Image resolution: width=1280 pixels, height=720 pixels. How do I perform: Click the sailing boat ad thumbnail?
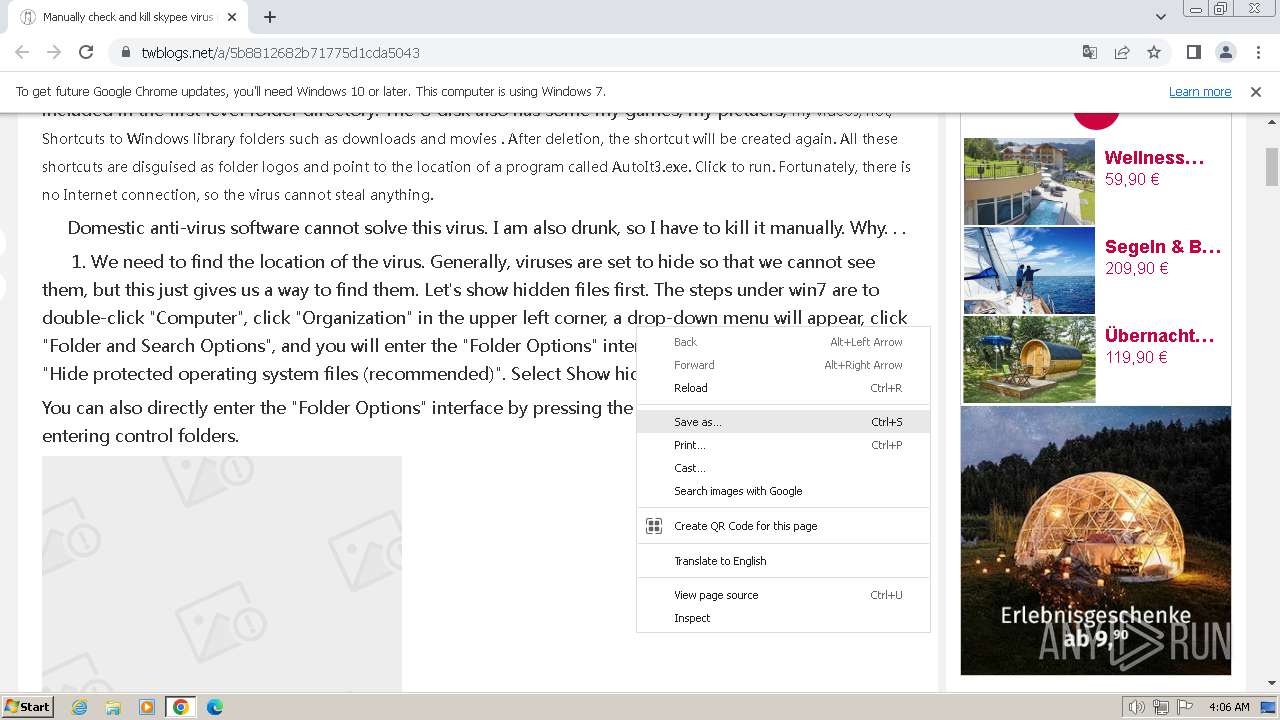coord(1029,270)
